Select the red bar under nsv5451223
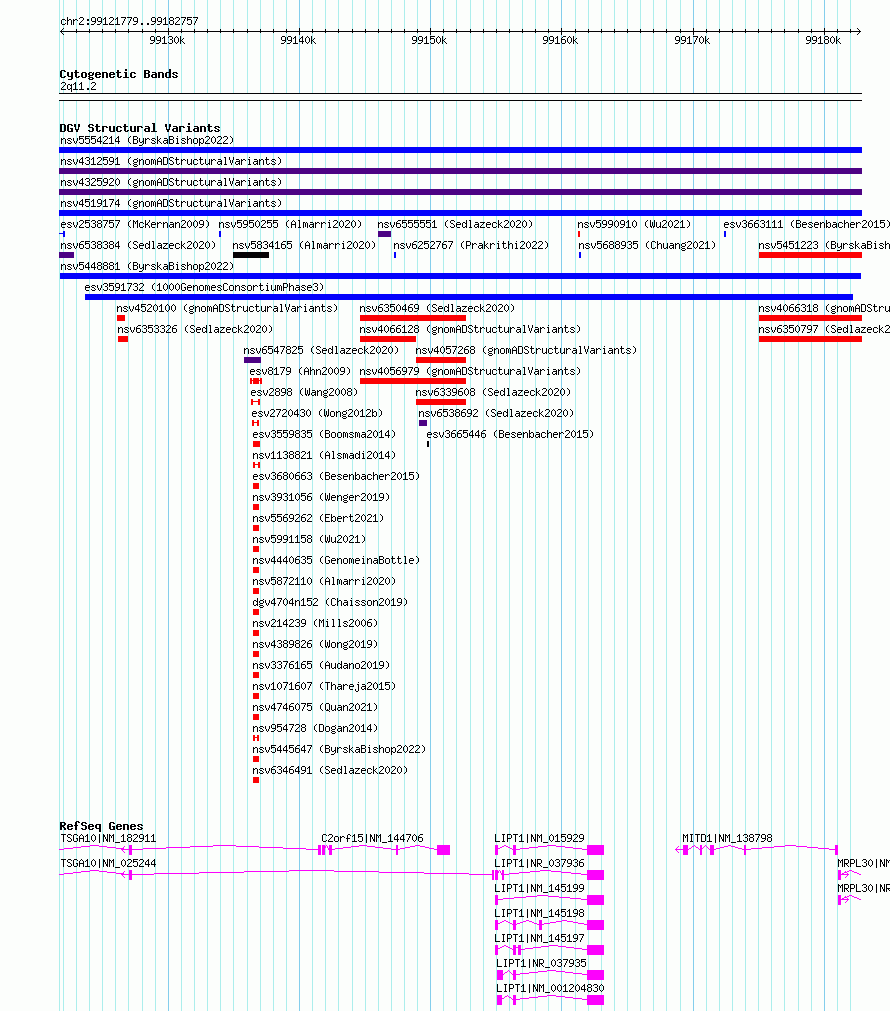The image size is (890, 1011). point(810,255)
